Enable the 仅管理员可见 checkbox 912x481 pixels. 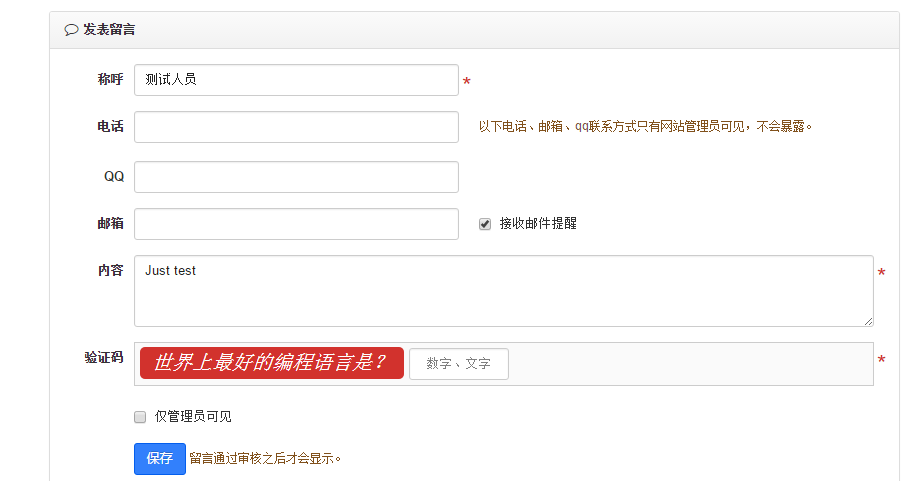tap(140, 417)
